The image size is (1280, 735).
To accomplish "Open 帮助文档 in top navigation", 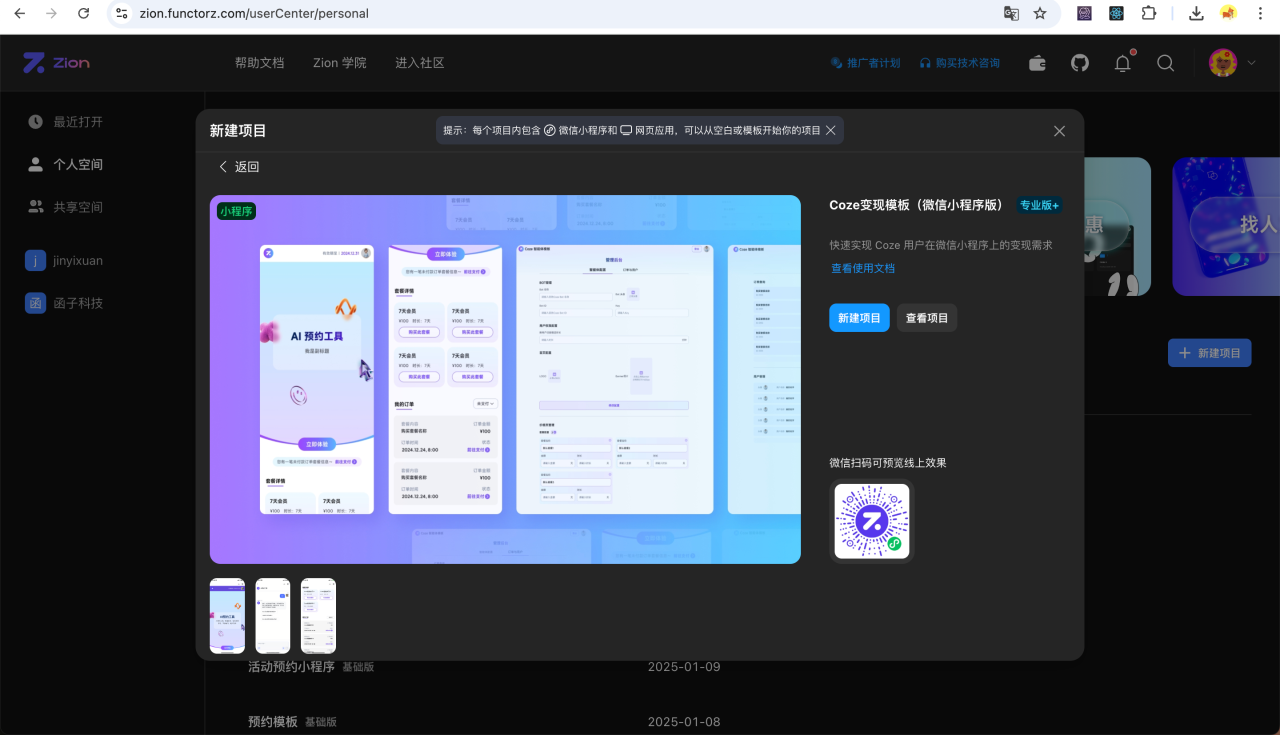I will pos(260,63).
